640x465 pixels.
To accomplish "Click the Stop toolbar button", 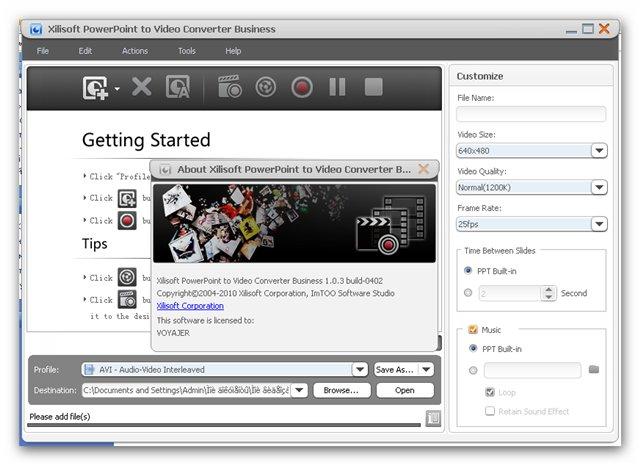I will pyautogui.click(x=373, y=87).
